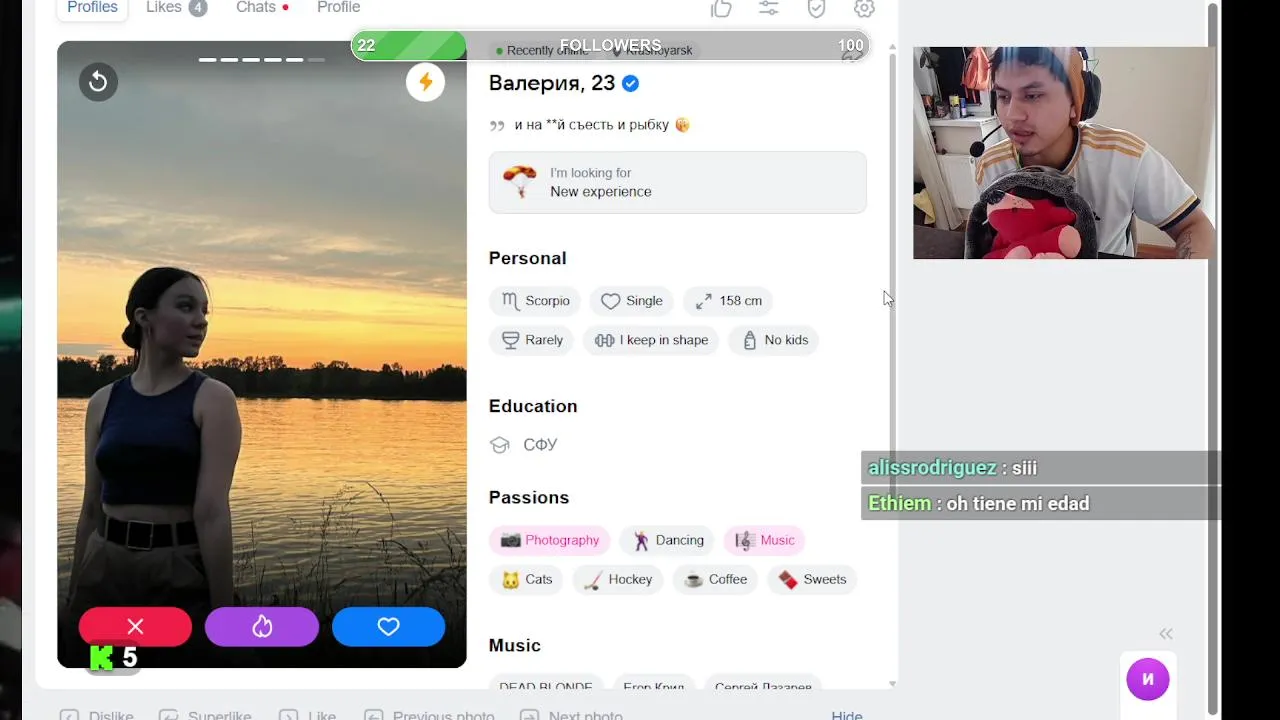Select the Dancing passion tag
1280x720 pixels.
click(x=668, y=540)
